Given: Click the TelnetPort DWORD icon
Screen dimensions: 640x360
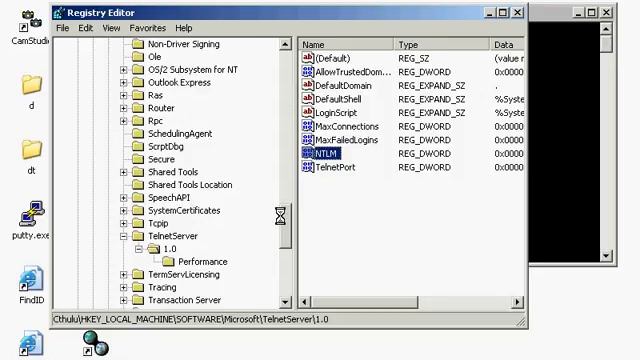Looking at the screenshot, I should click(x=307, y=167).
